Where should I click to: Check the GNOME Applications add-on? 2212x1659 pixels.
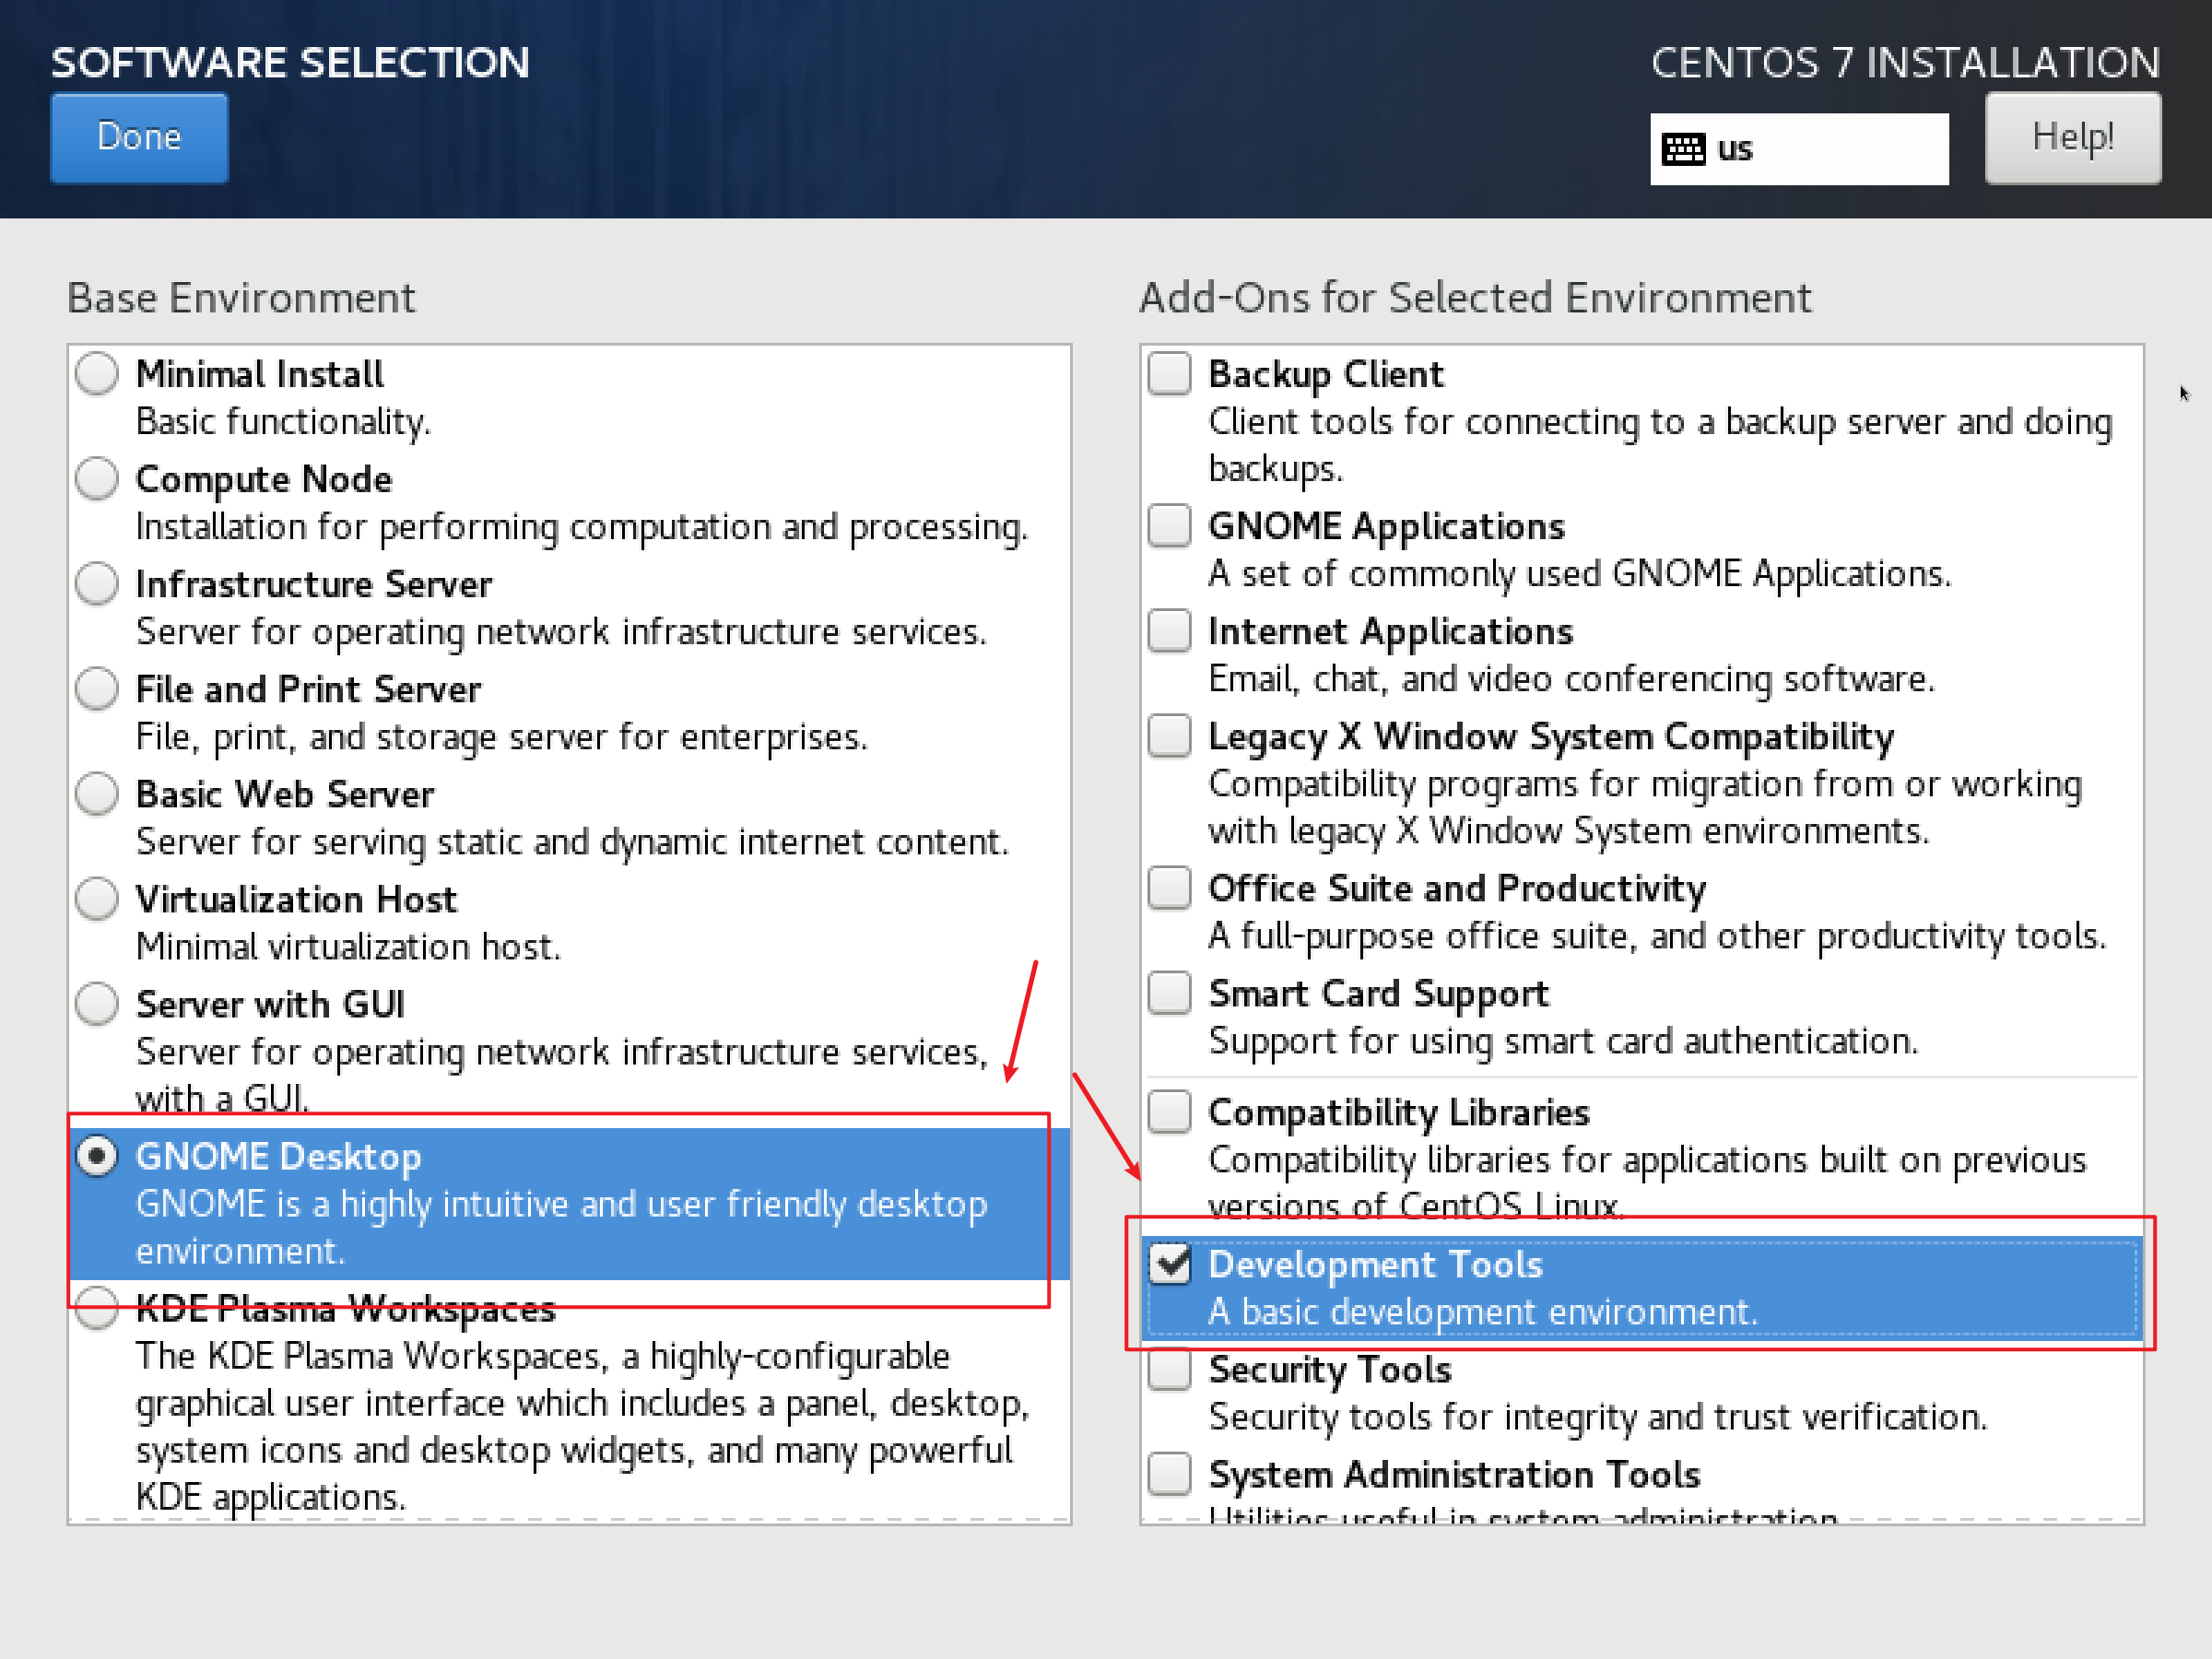coord(1169,526)
